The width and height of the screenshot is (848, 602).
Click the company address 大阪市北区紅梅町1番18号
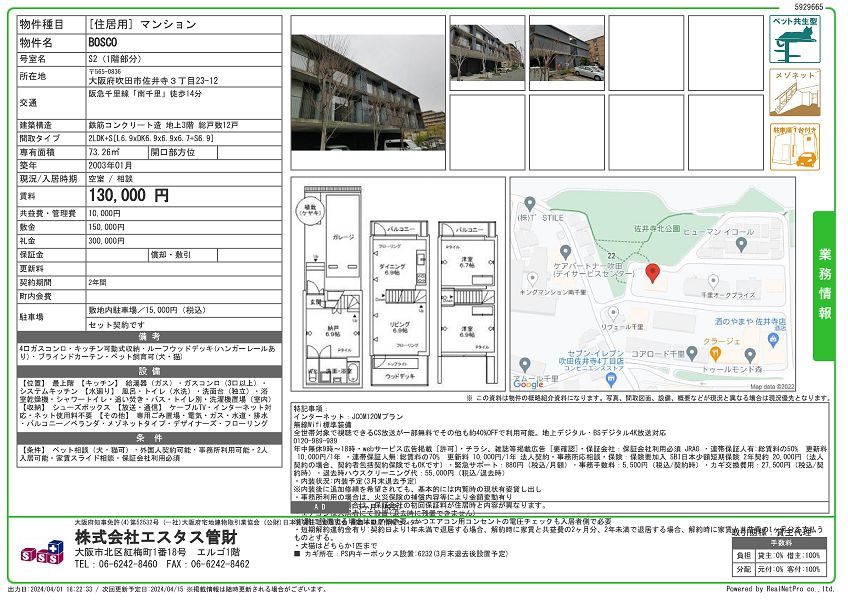[130, 552]
